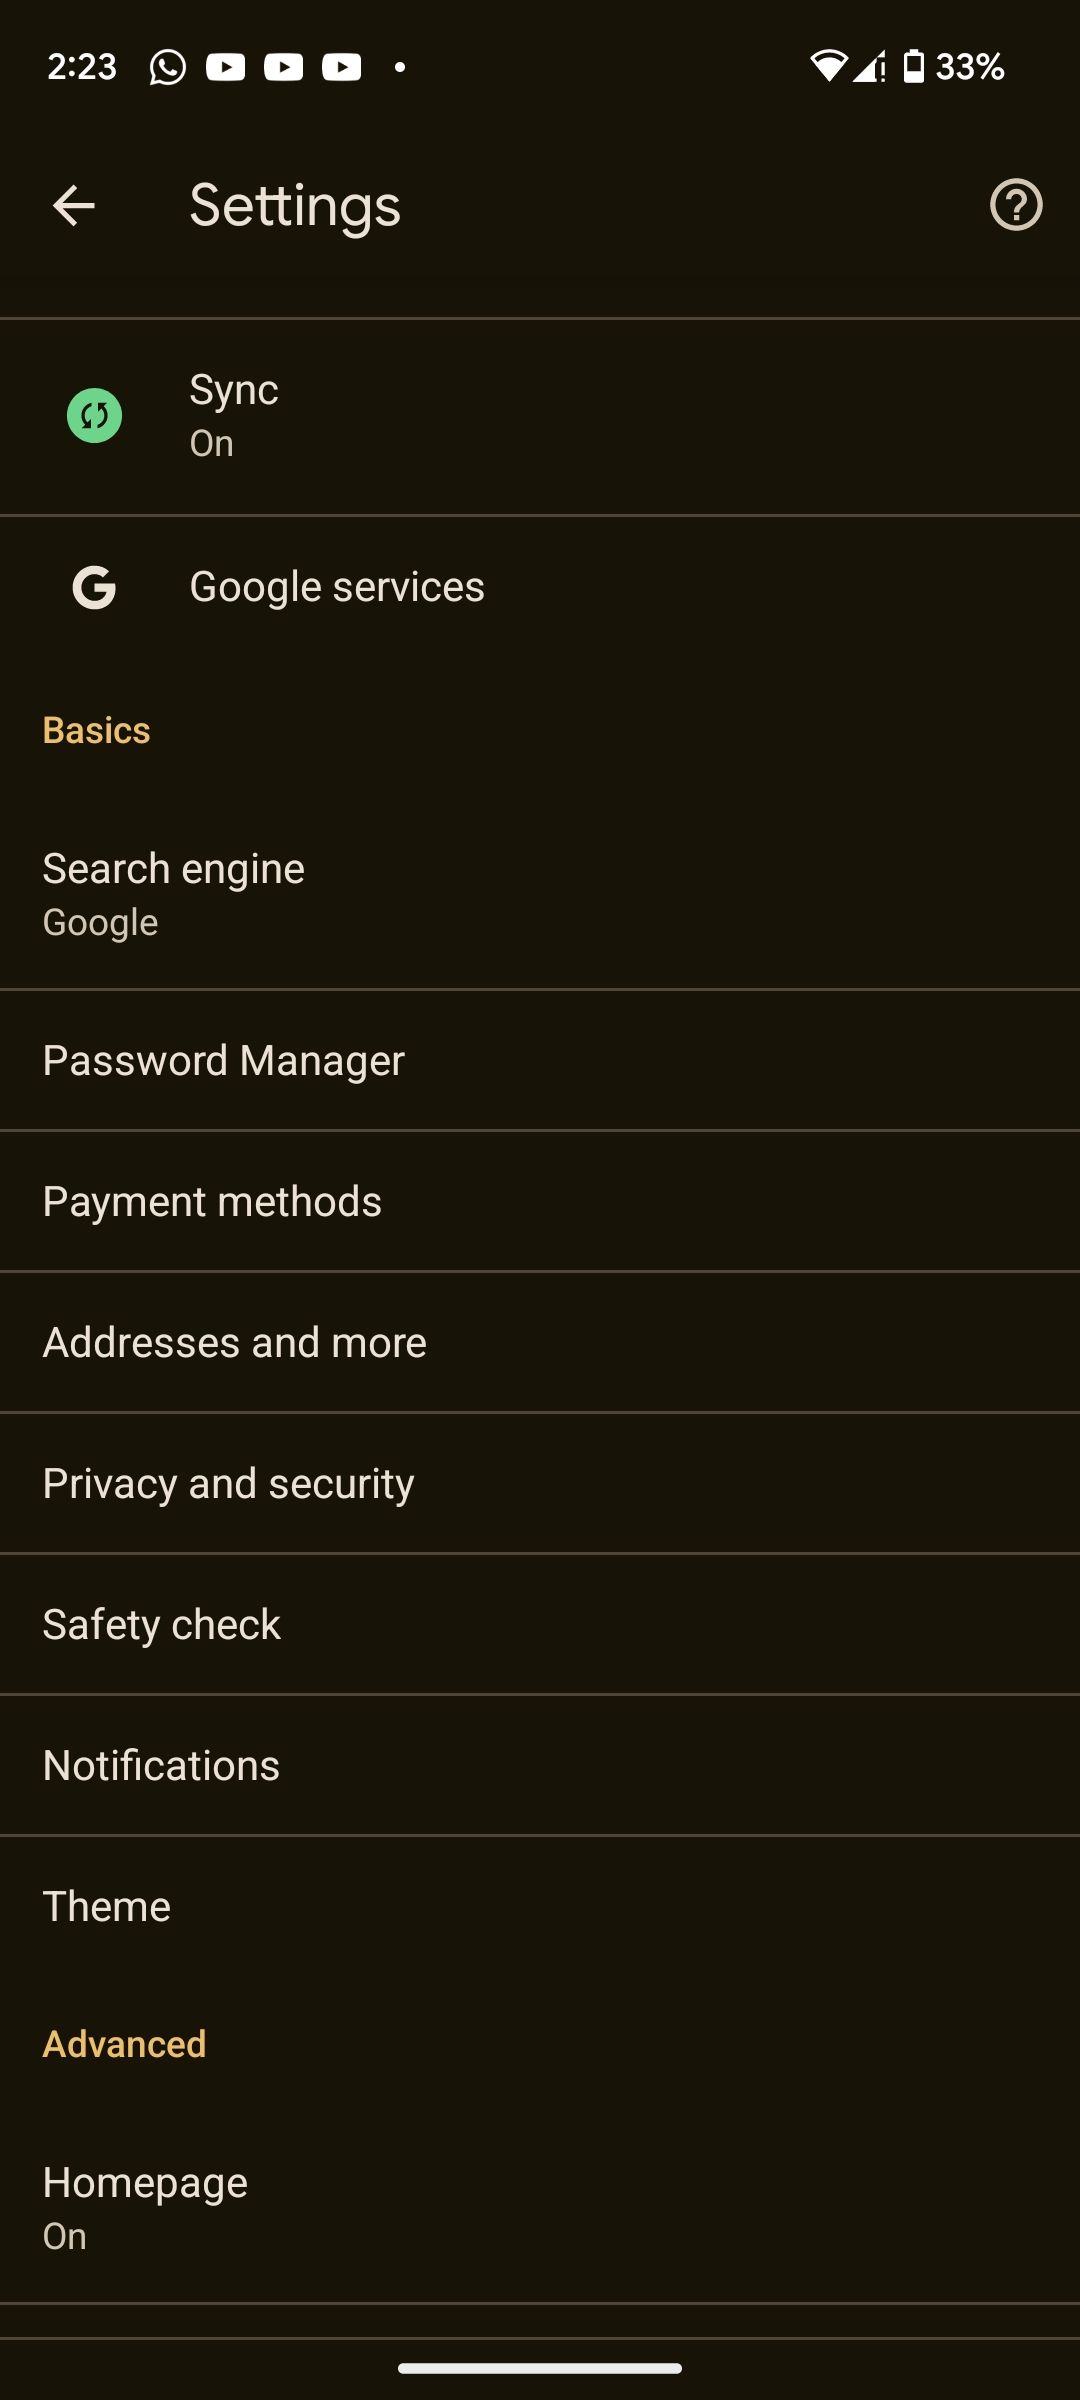Open Password Manager
The image size is (1080, 2400).
540,1061
